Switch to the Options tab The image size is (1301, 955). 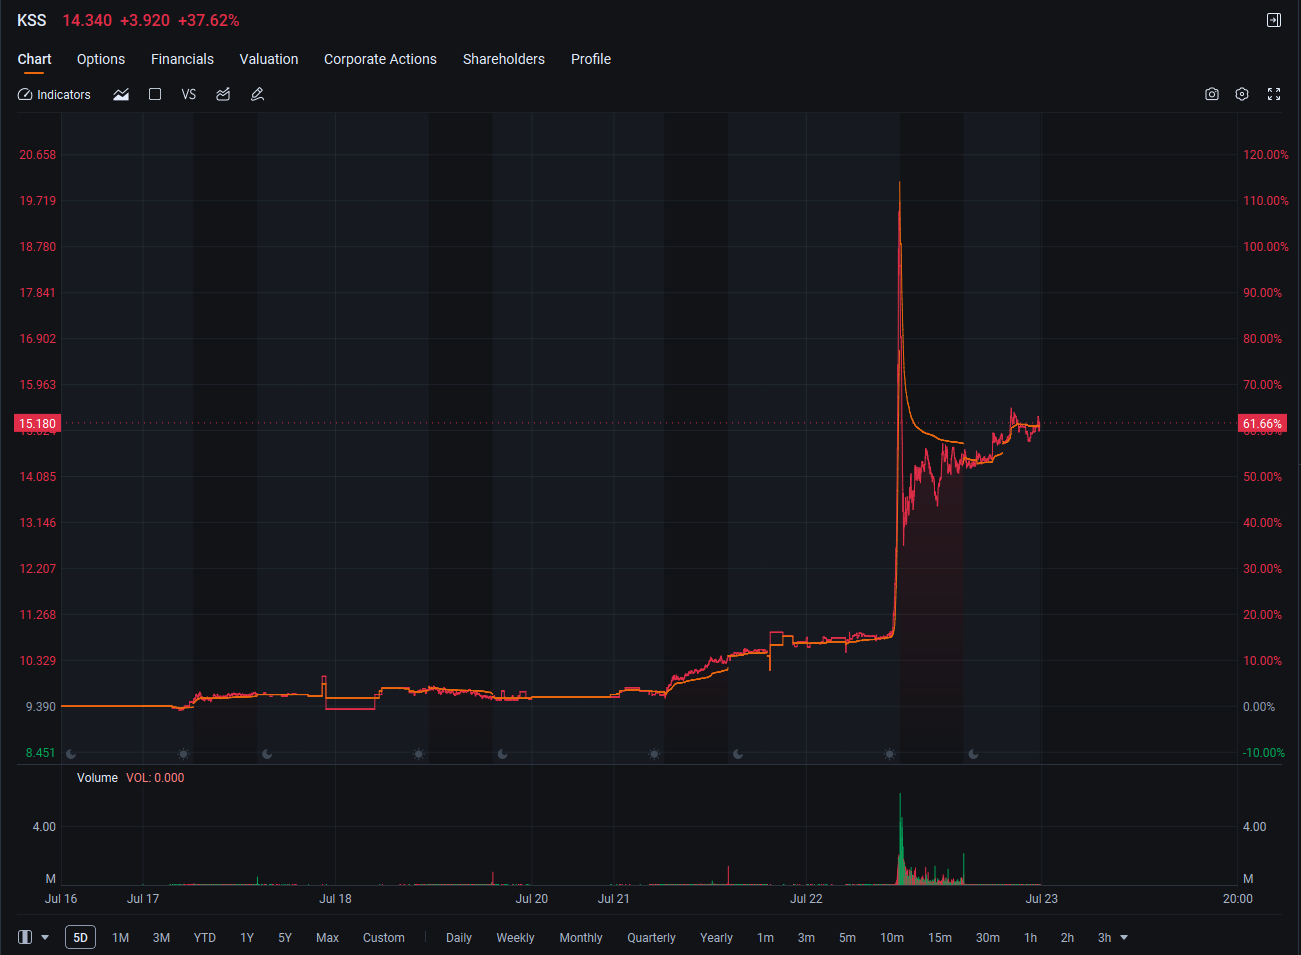[101, 59]
